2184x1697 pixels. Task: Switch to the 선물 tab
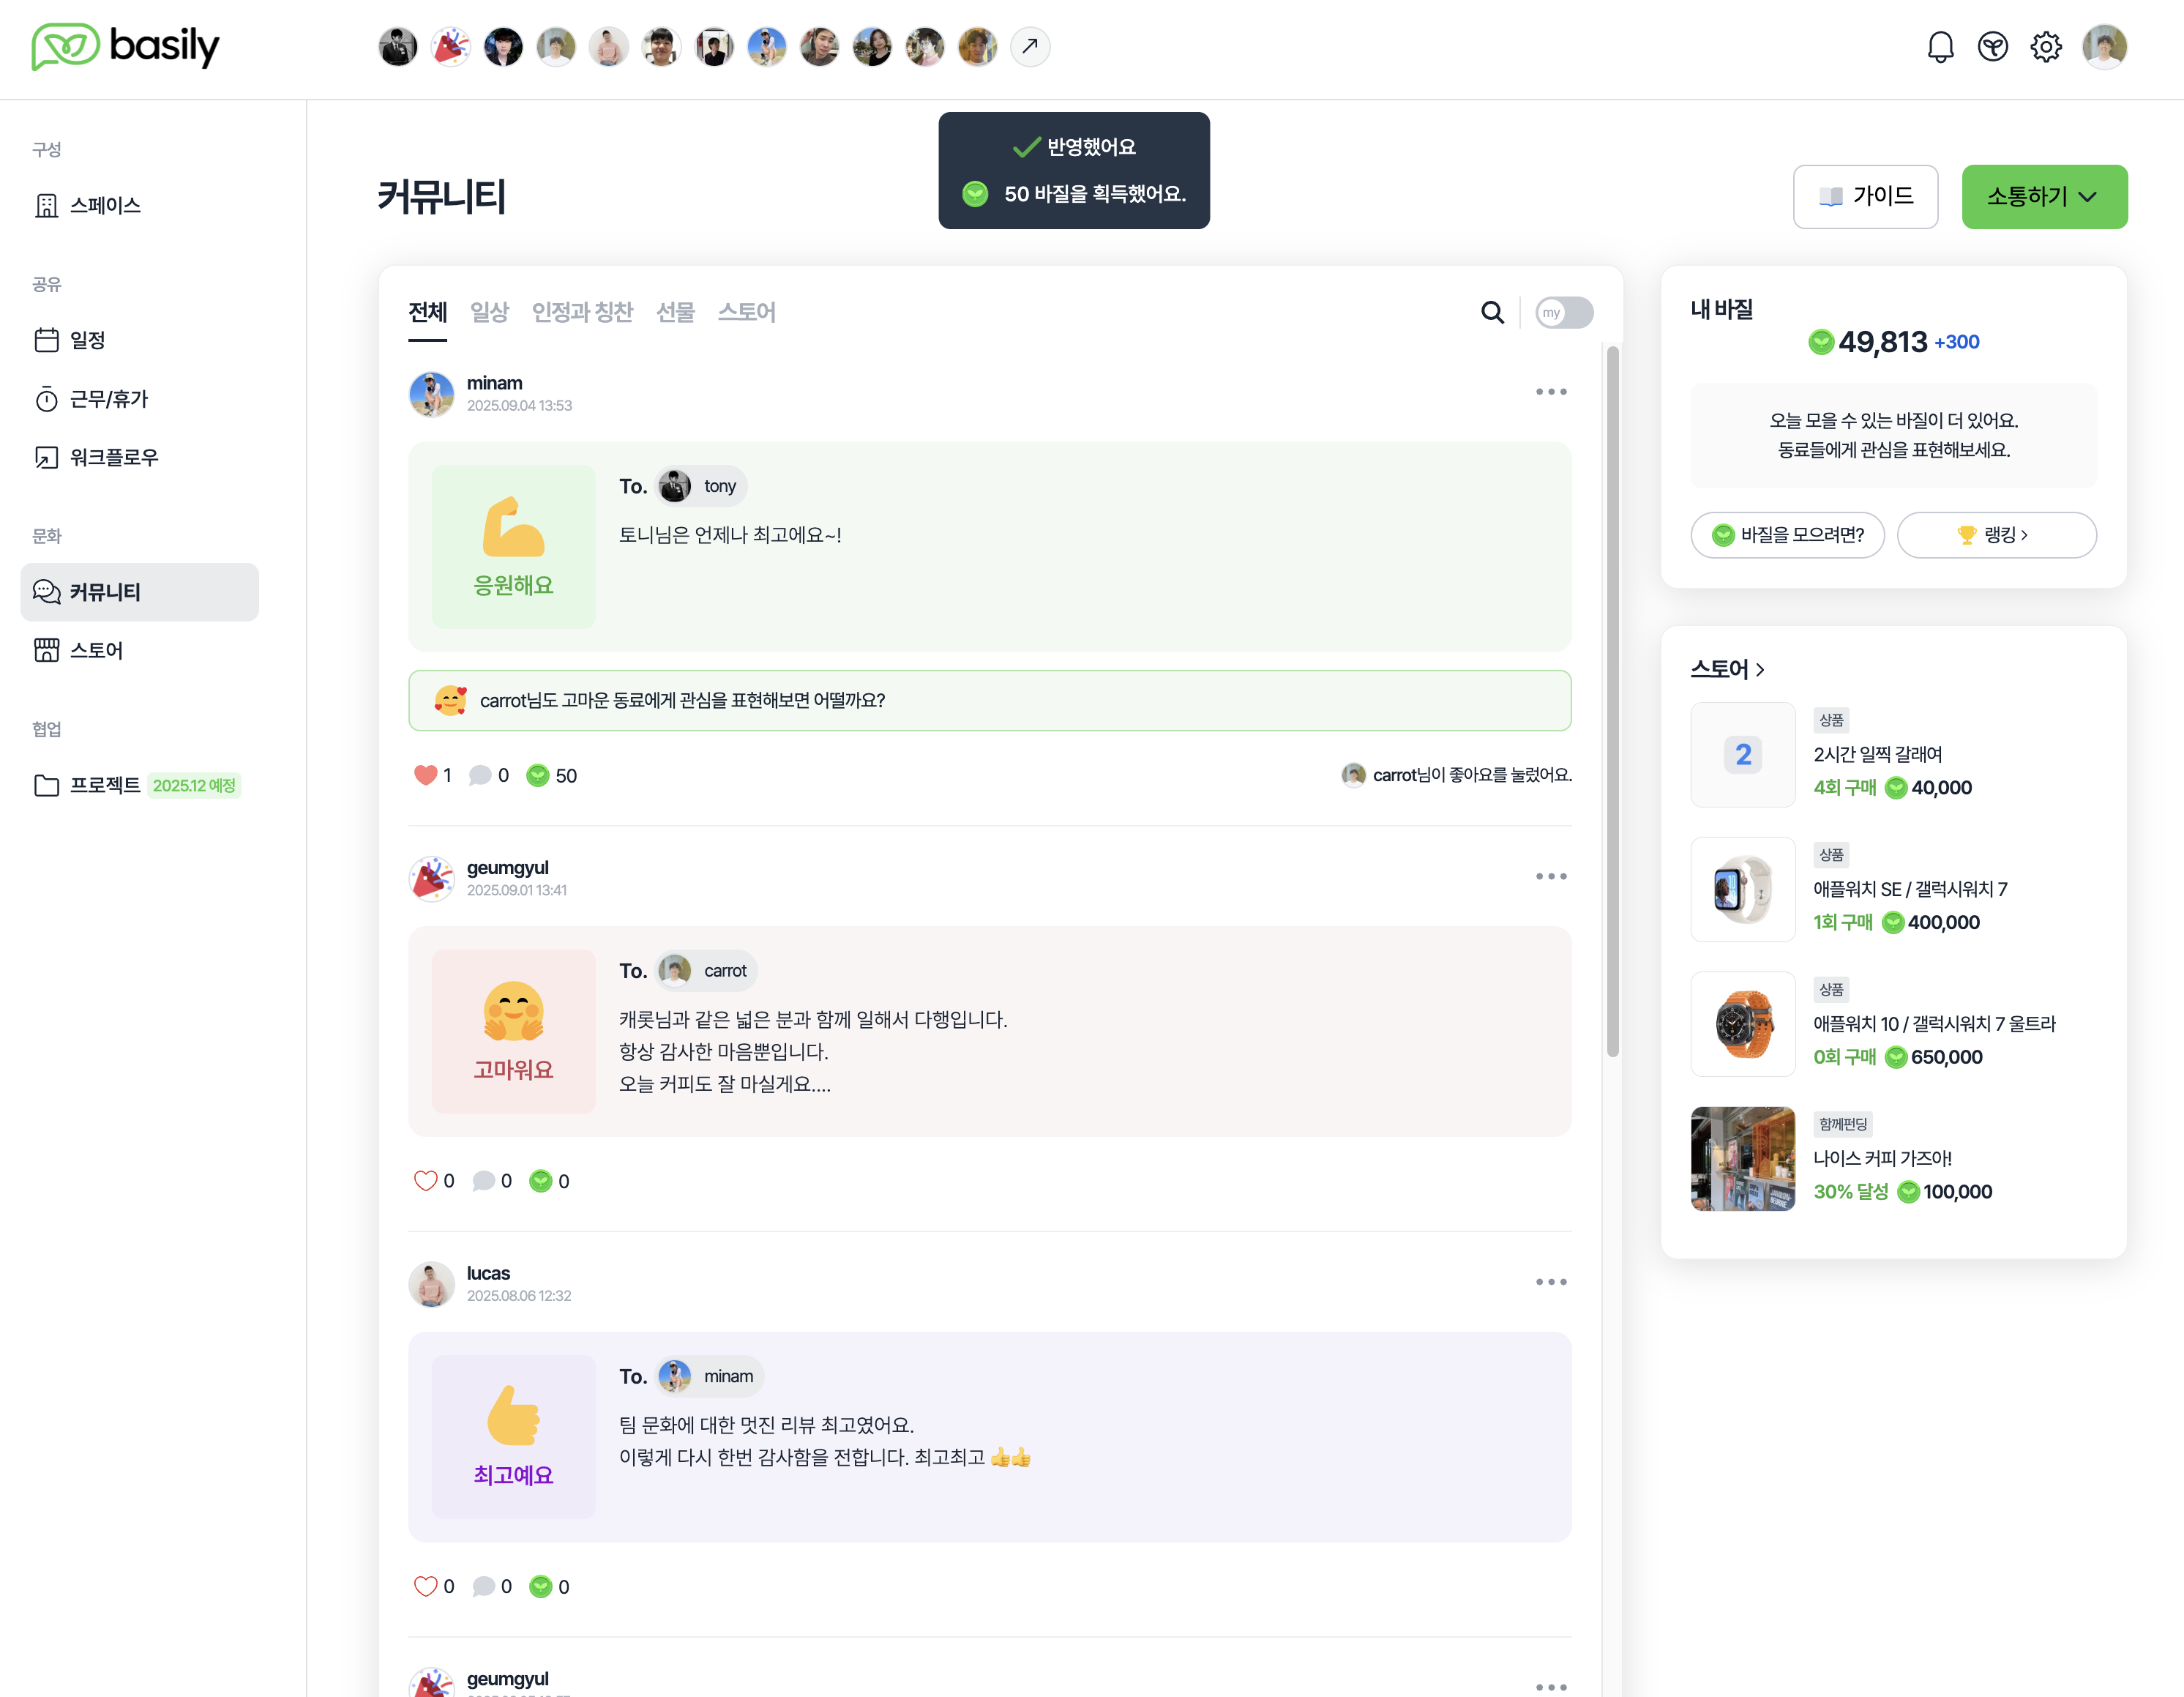[675, 313]
